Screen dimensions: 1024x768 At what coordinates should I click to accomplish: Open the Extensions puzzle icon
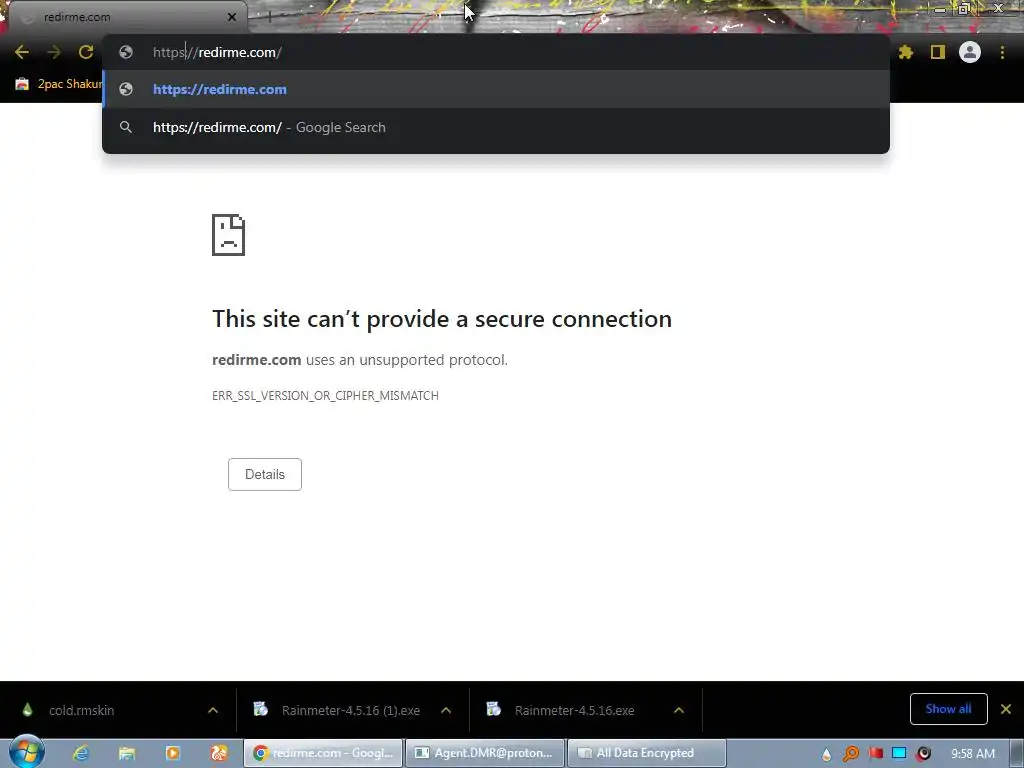pos(906,52)
